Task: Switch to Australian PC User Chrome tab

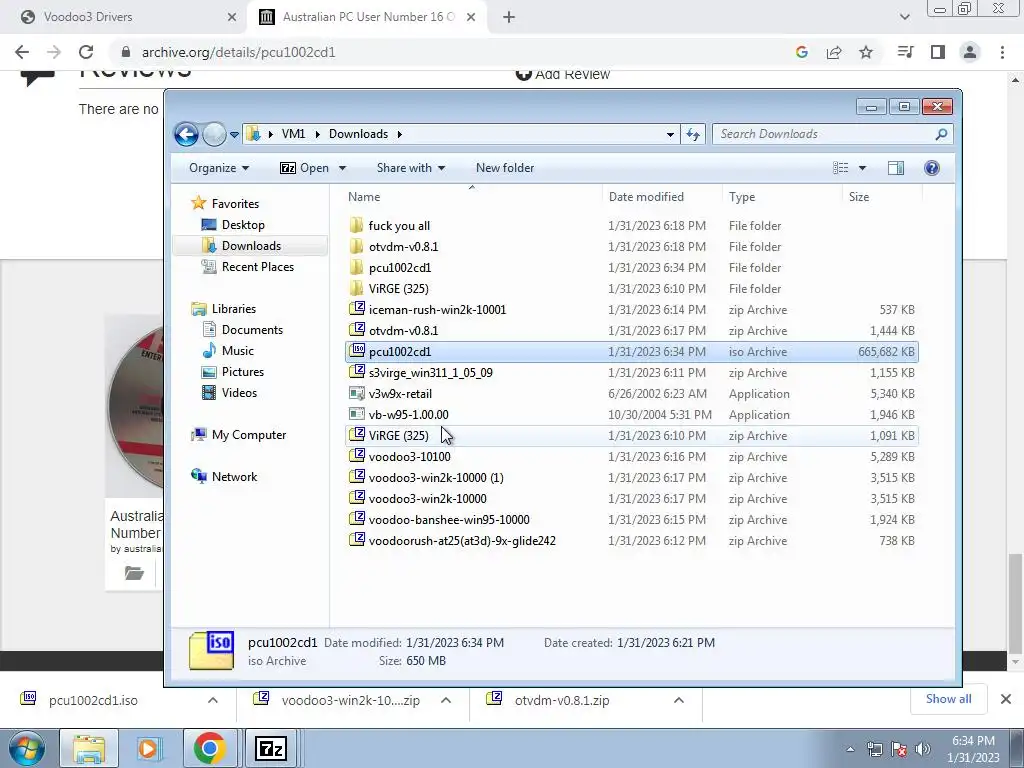Action: pos(366,17)
